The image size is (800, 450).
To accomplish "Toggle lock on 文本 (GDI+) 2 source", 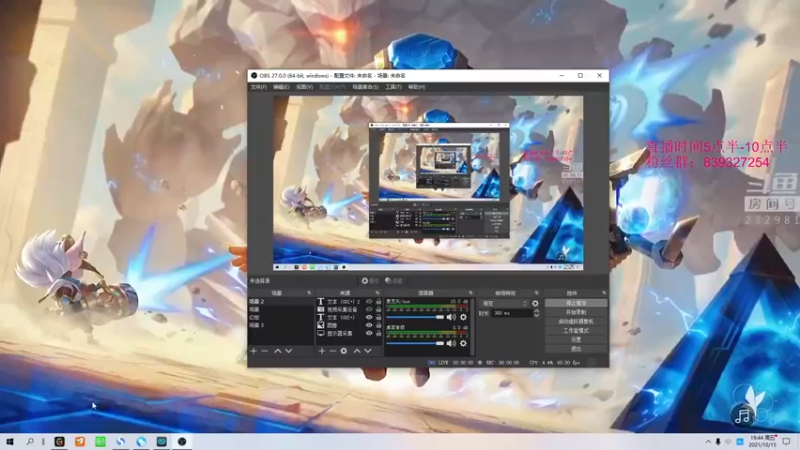I will pos(379,302).
